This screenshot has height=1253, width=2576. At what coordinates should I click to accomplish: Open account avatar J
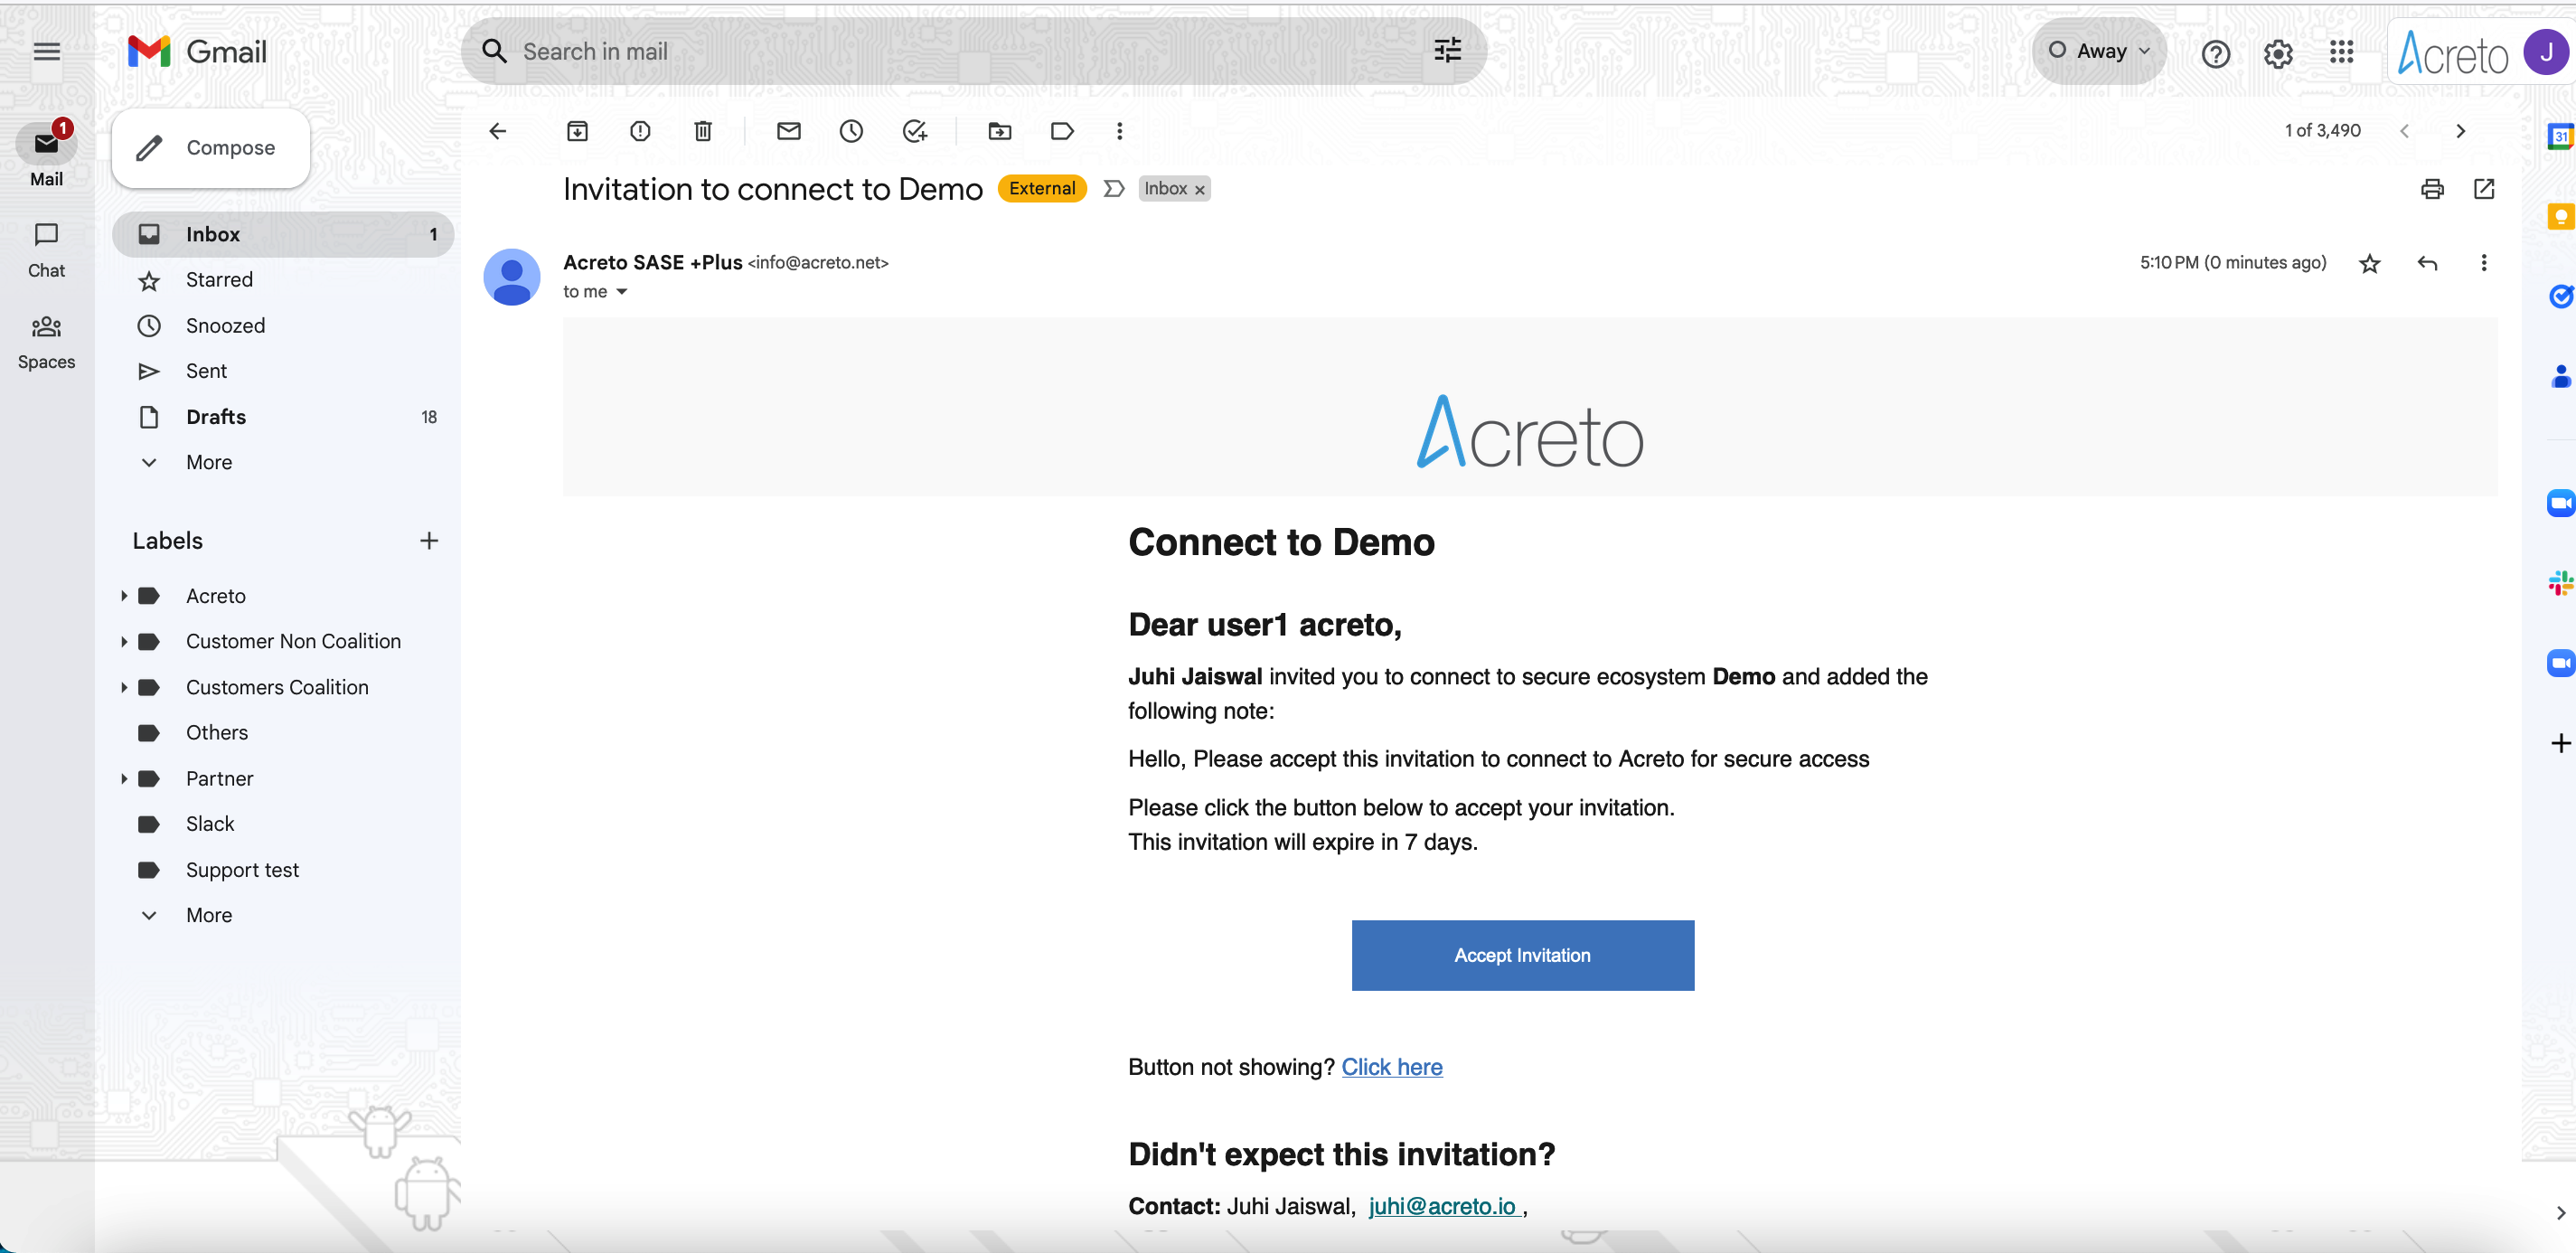2544,51
